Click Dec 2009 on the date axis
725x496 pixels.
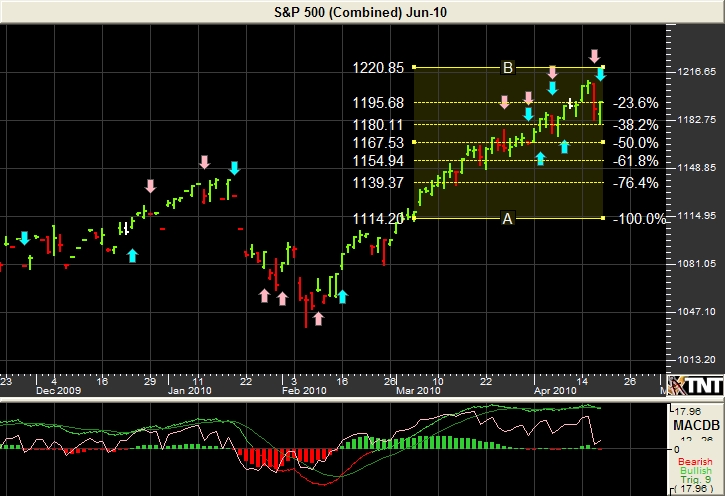[58, 391]
